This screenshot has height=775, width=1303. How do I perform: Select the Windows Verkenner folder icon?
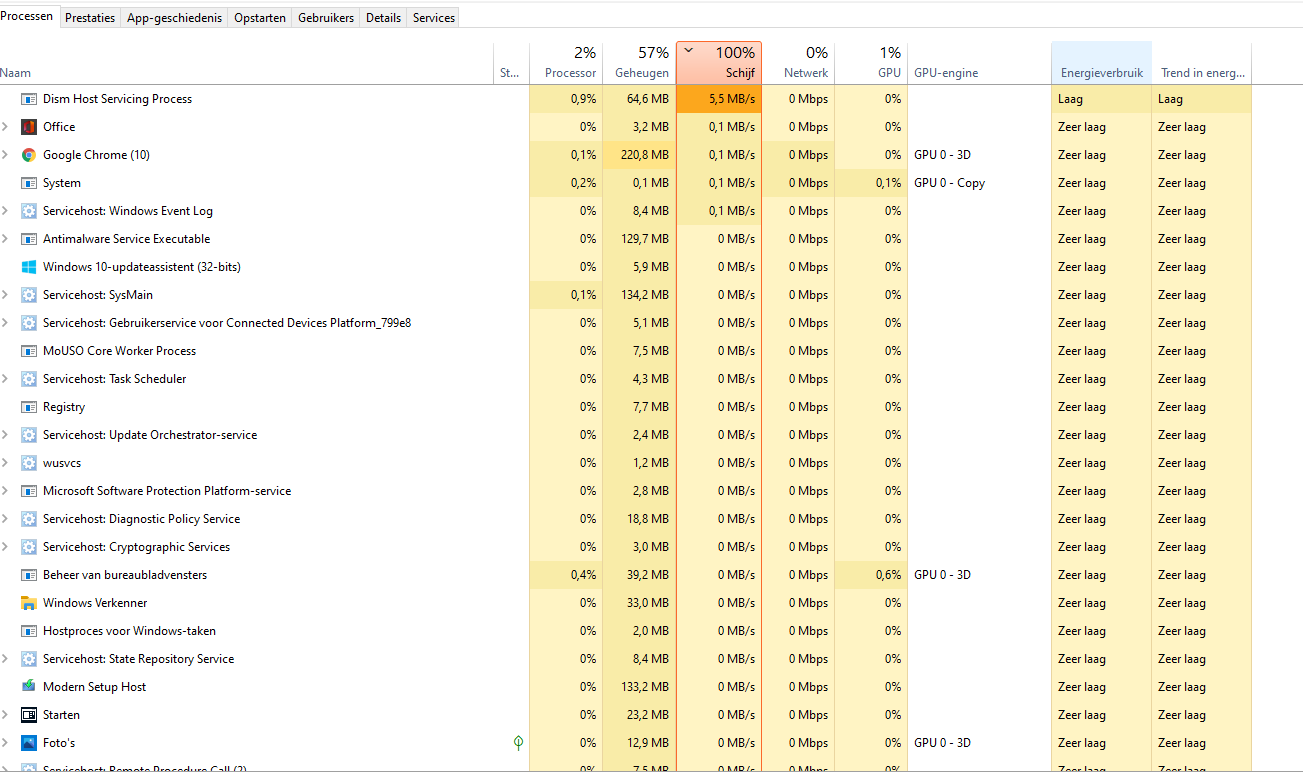[29, 603]
